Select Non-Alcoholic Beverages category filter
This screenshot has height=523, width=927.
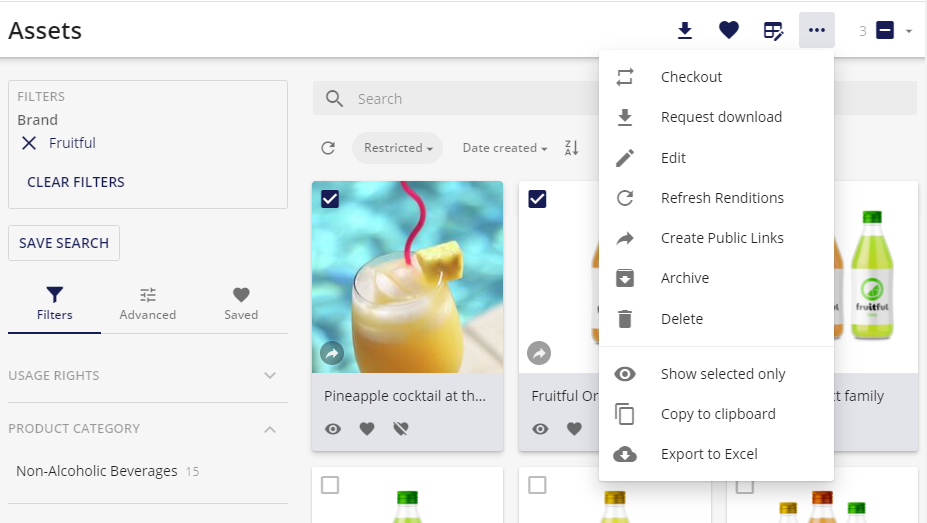[x=96, y=471]
